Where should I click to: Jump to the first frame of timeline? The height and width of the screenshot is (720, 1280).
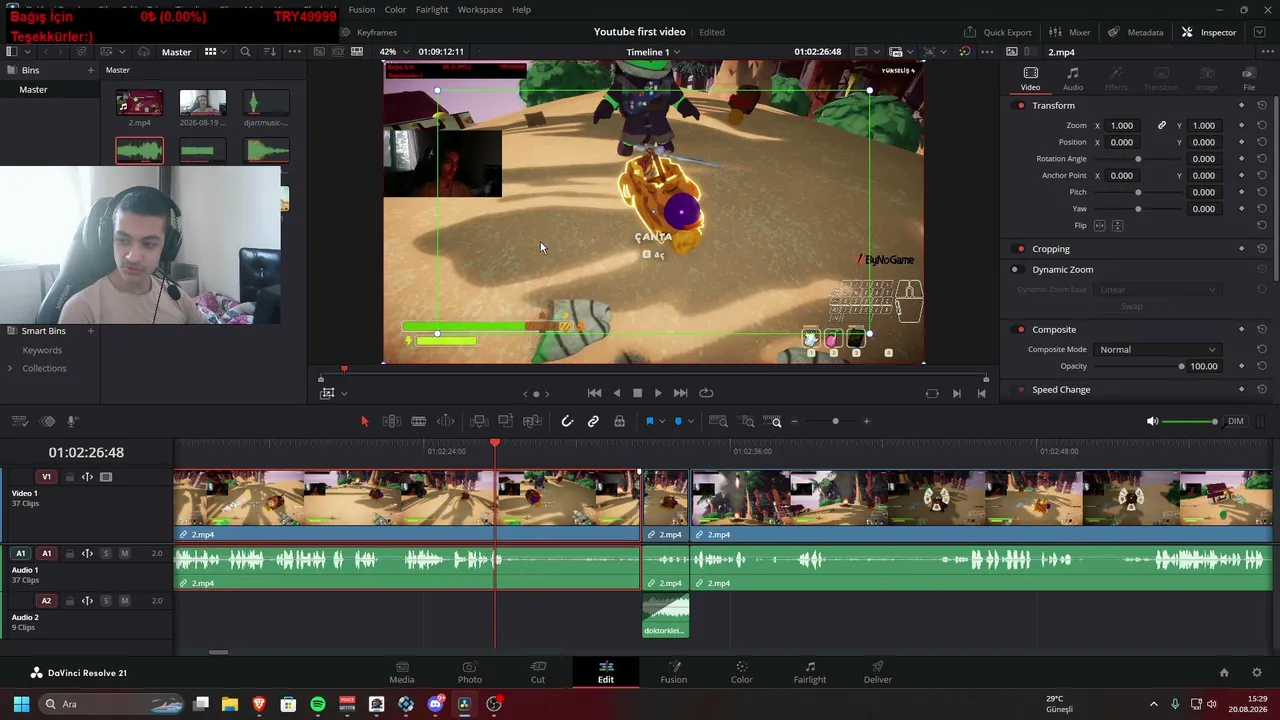coord(594,393)
